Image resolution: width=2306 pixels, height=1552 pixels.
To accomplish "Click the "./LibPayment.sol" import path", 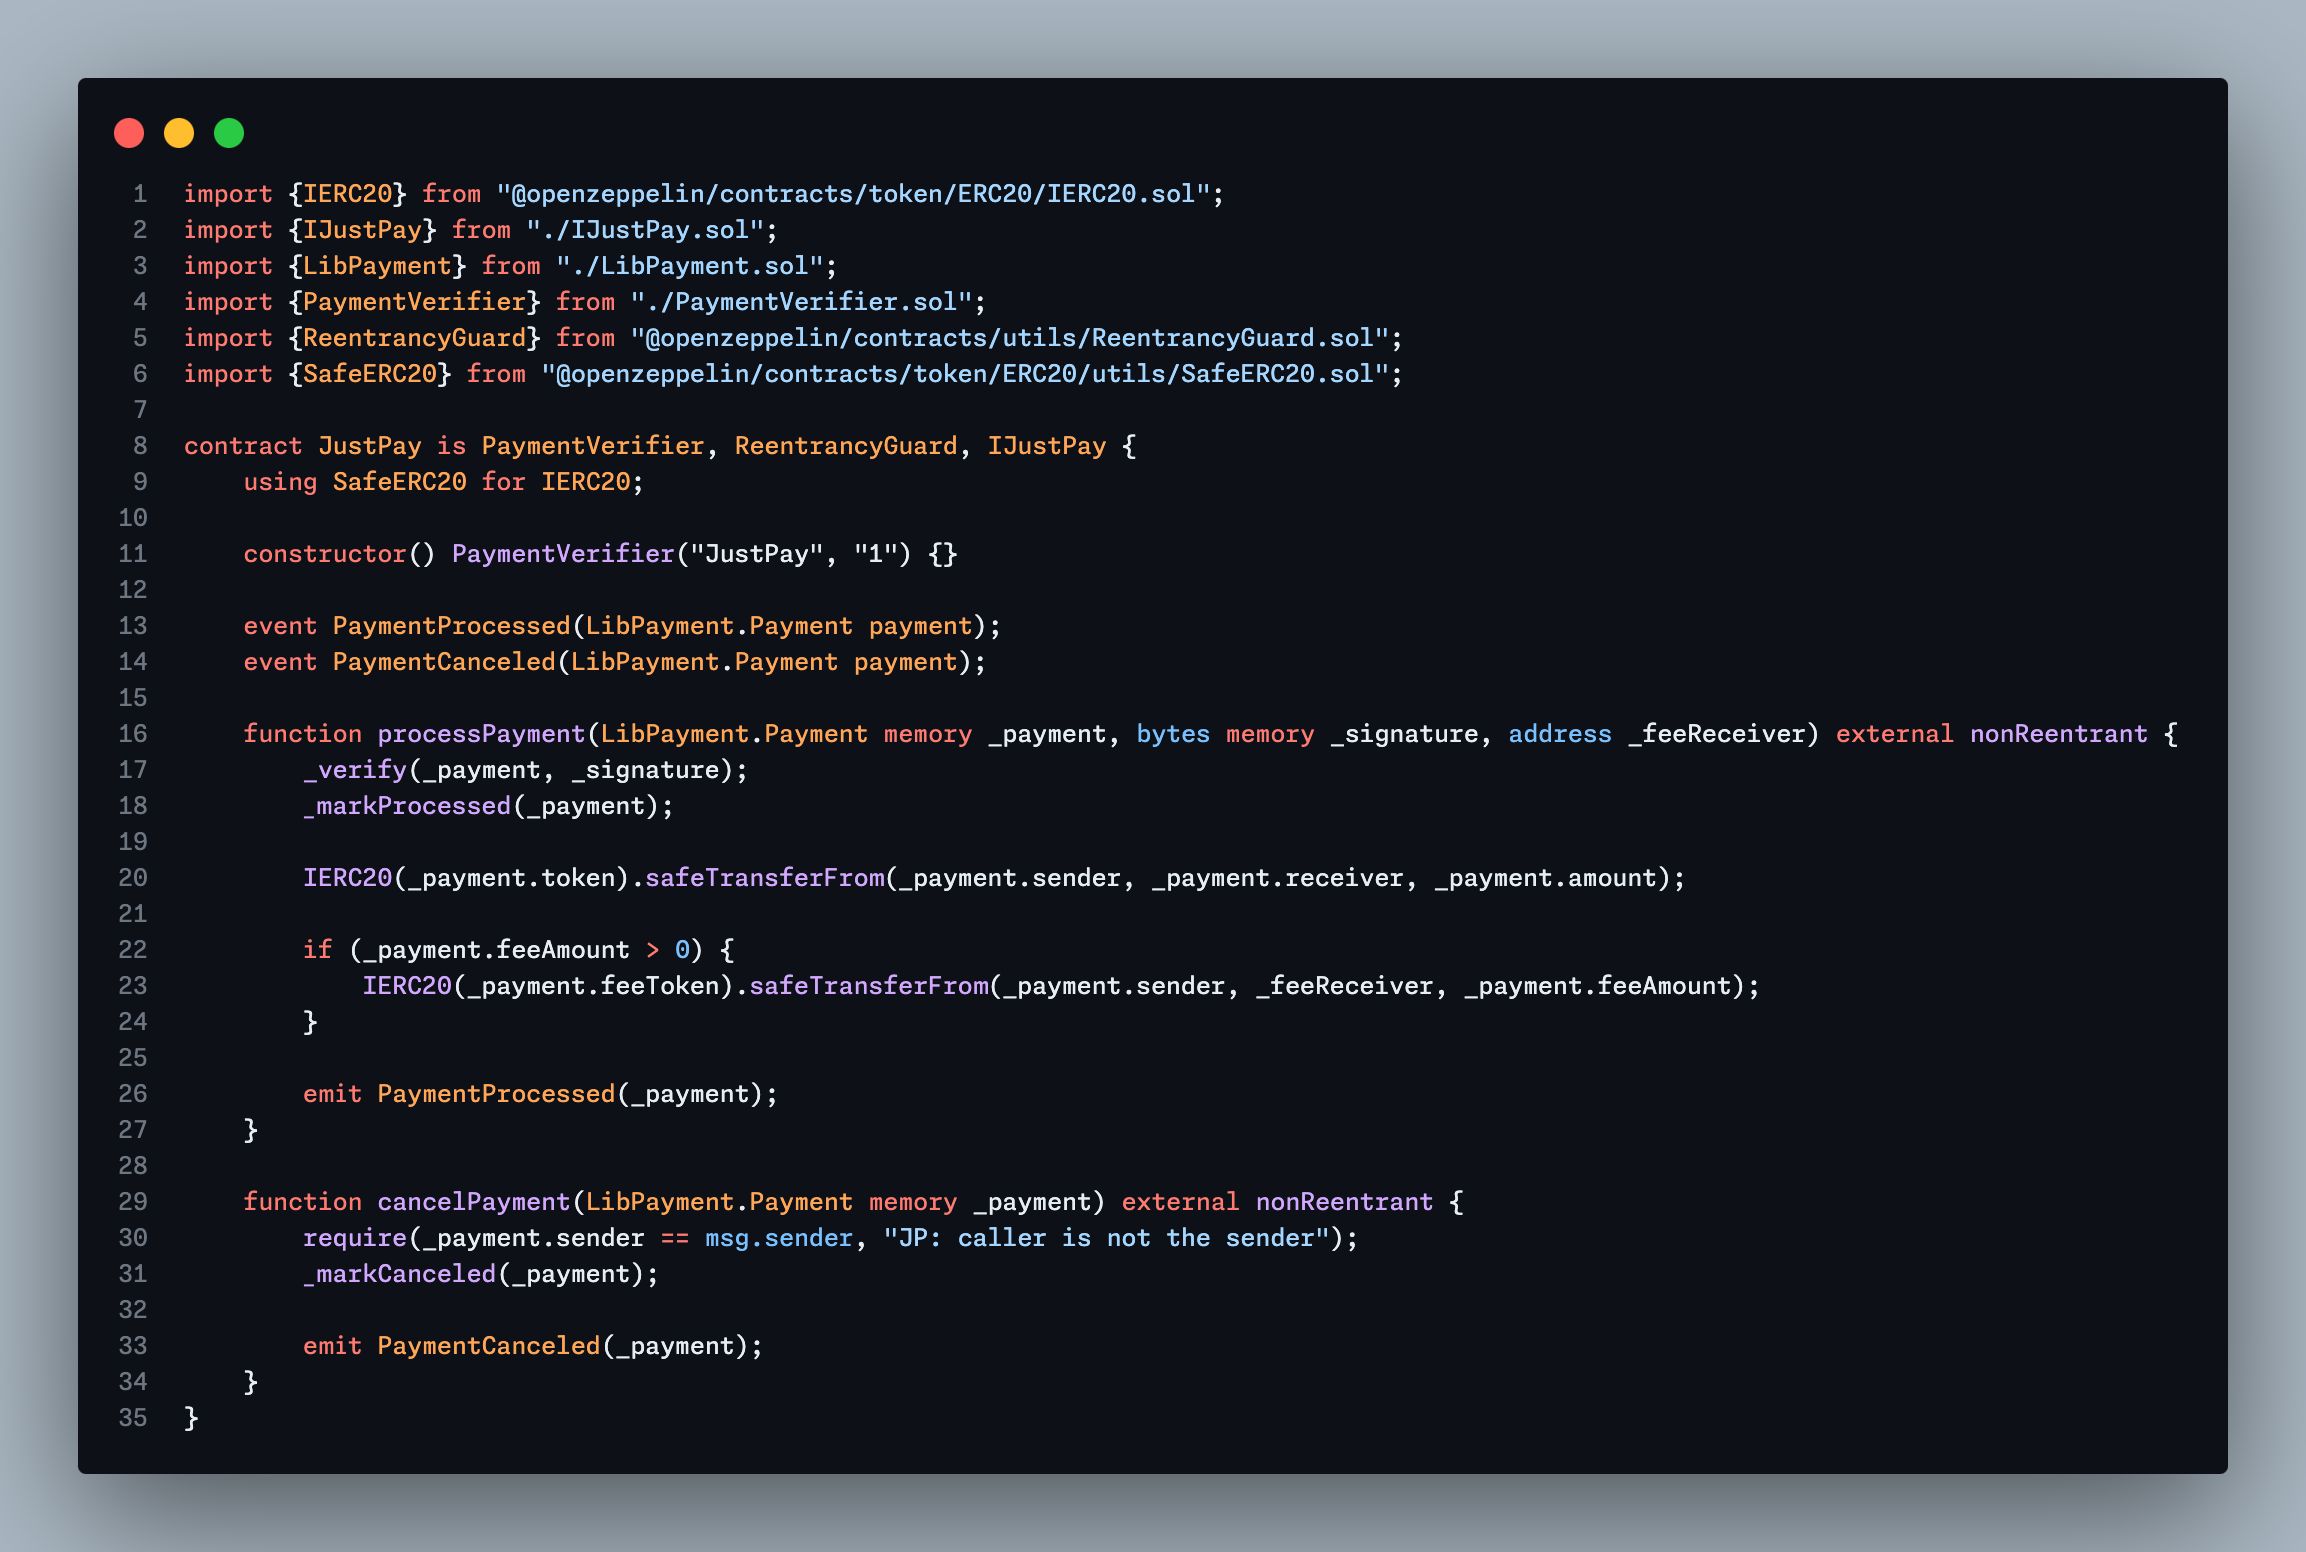I will 690,266.
